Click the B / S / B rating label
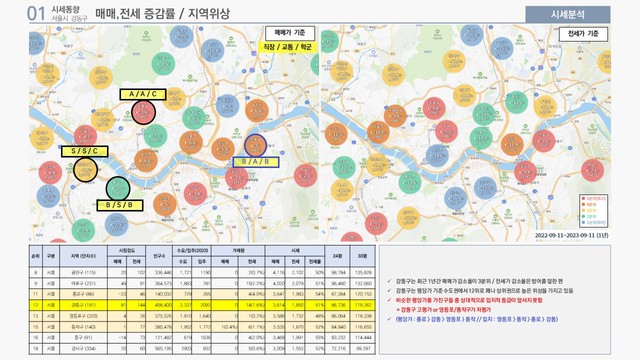This screenshot has width=640, height=360. 120,205
